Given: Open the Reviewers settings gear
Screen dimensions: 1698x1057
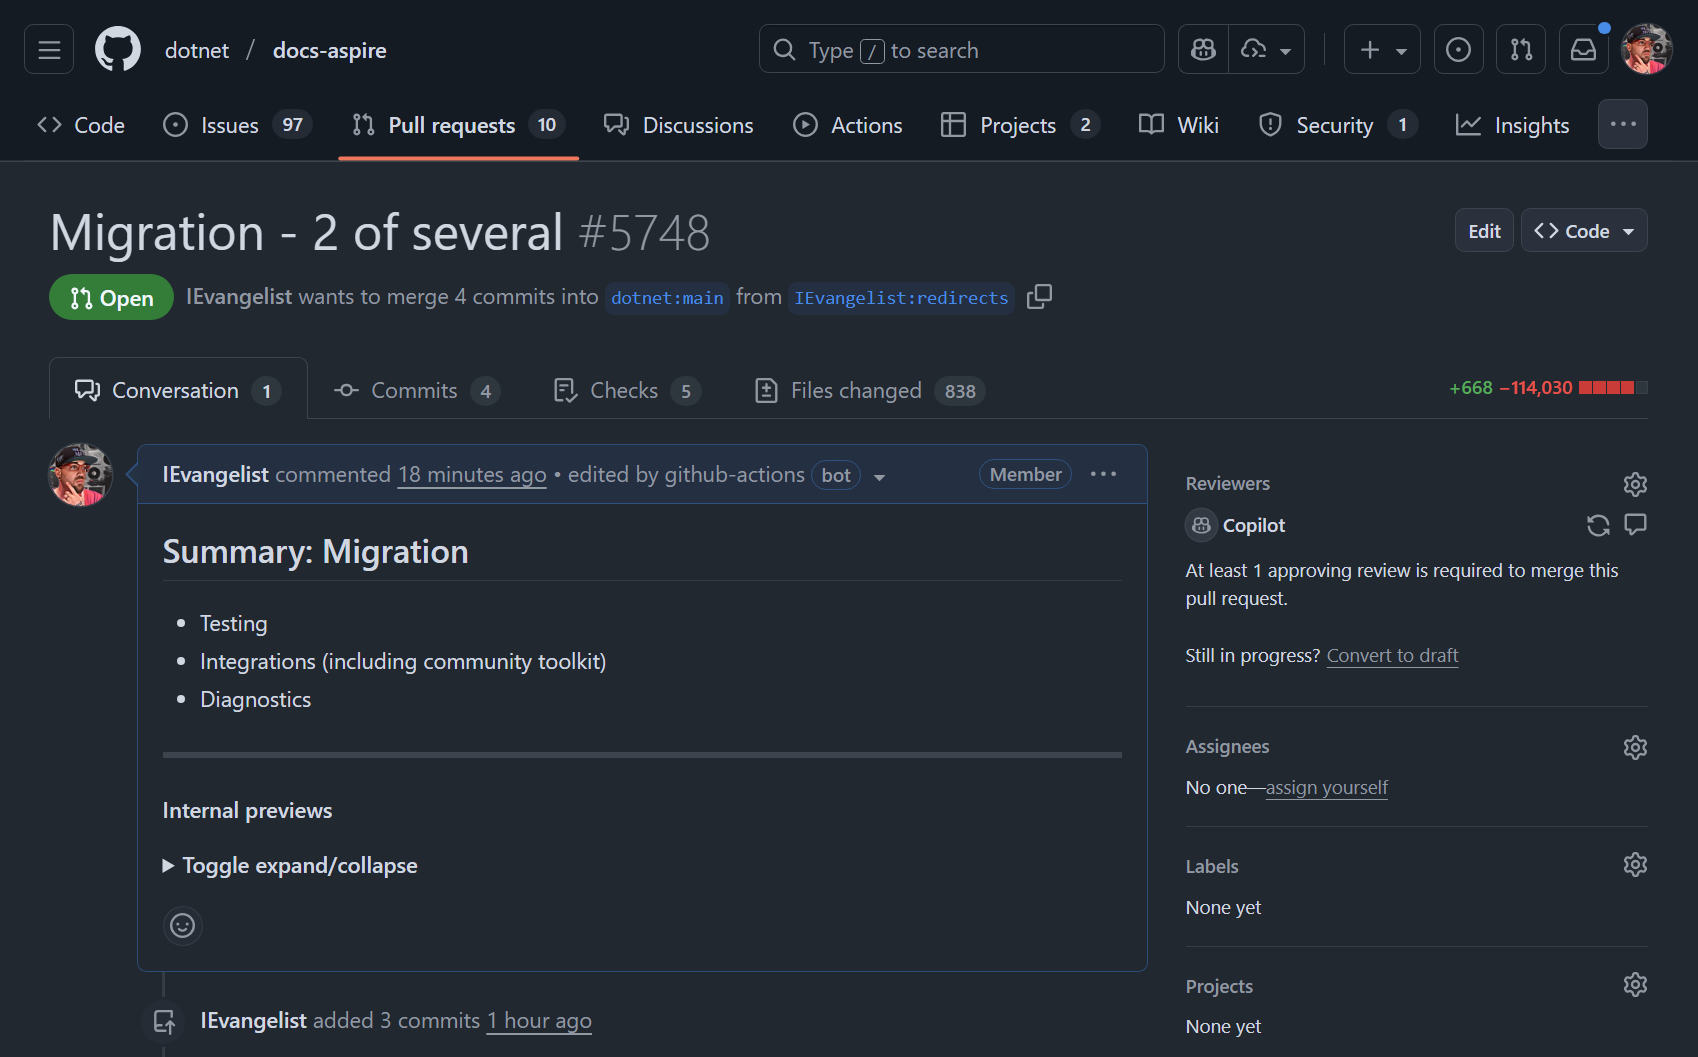Looking at the screenshot, I should [x=1635, y=484].
